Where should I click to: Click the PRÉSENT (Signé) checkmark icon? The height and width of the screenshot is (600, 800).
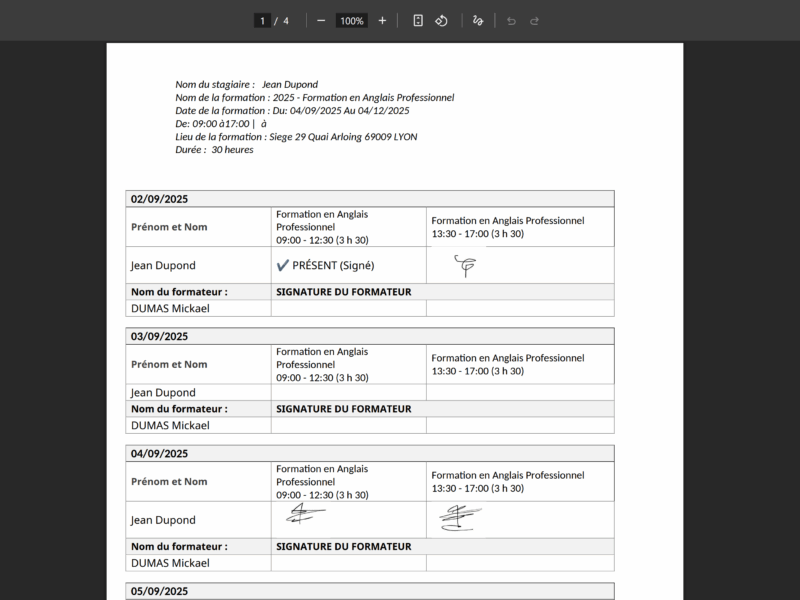coord(284,264)
